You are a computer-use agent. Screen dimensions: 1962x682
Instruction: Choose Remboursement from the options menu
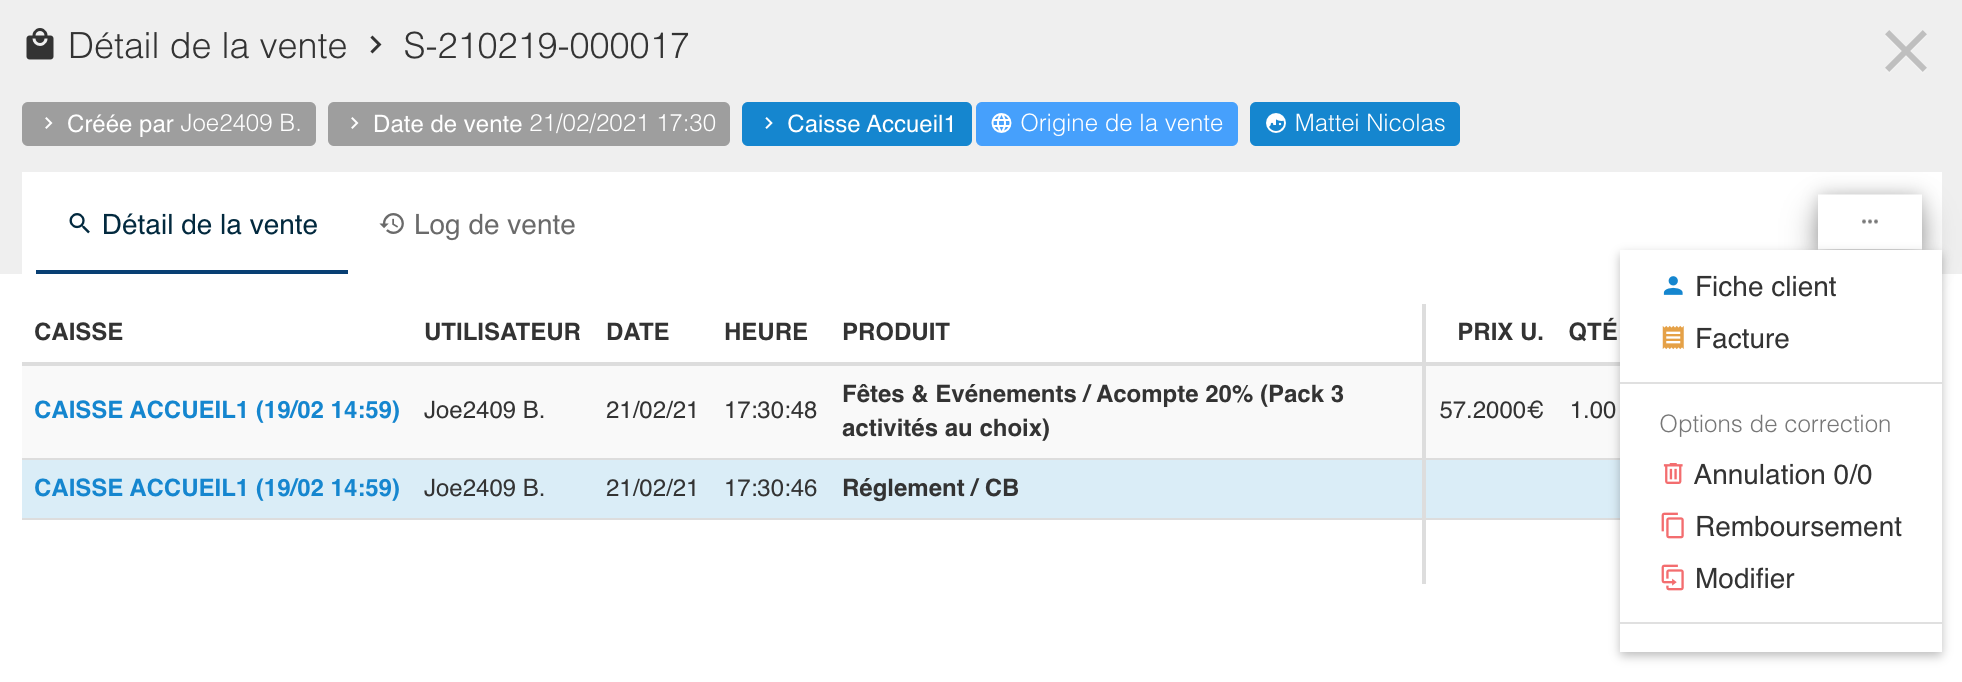point(1797,527)
